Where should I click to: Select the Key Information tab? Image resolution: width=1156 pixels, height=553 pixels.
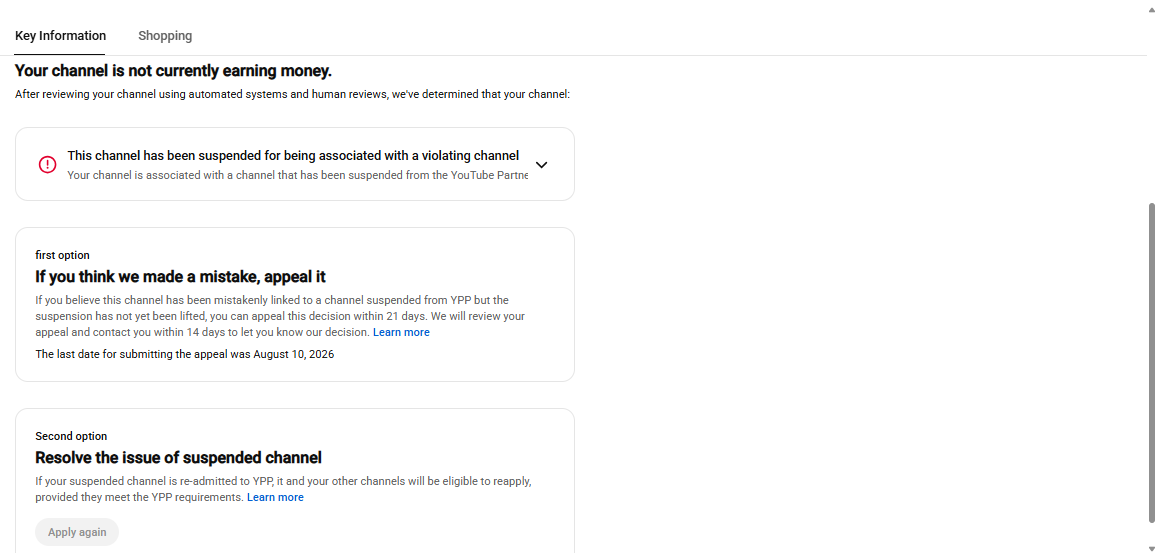point(60,35)
